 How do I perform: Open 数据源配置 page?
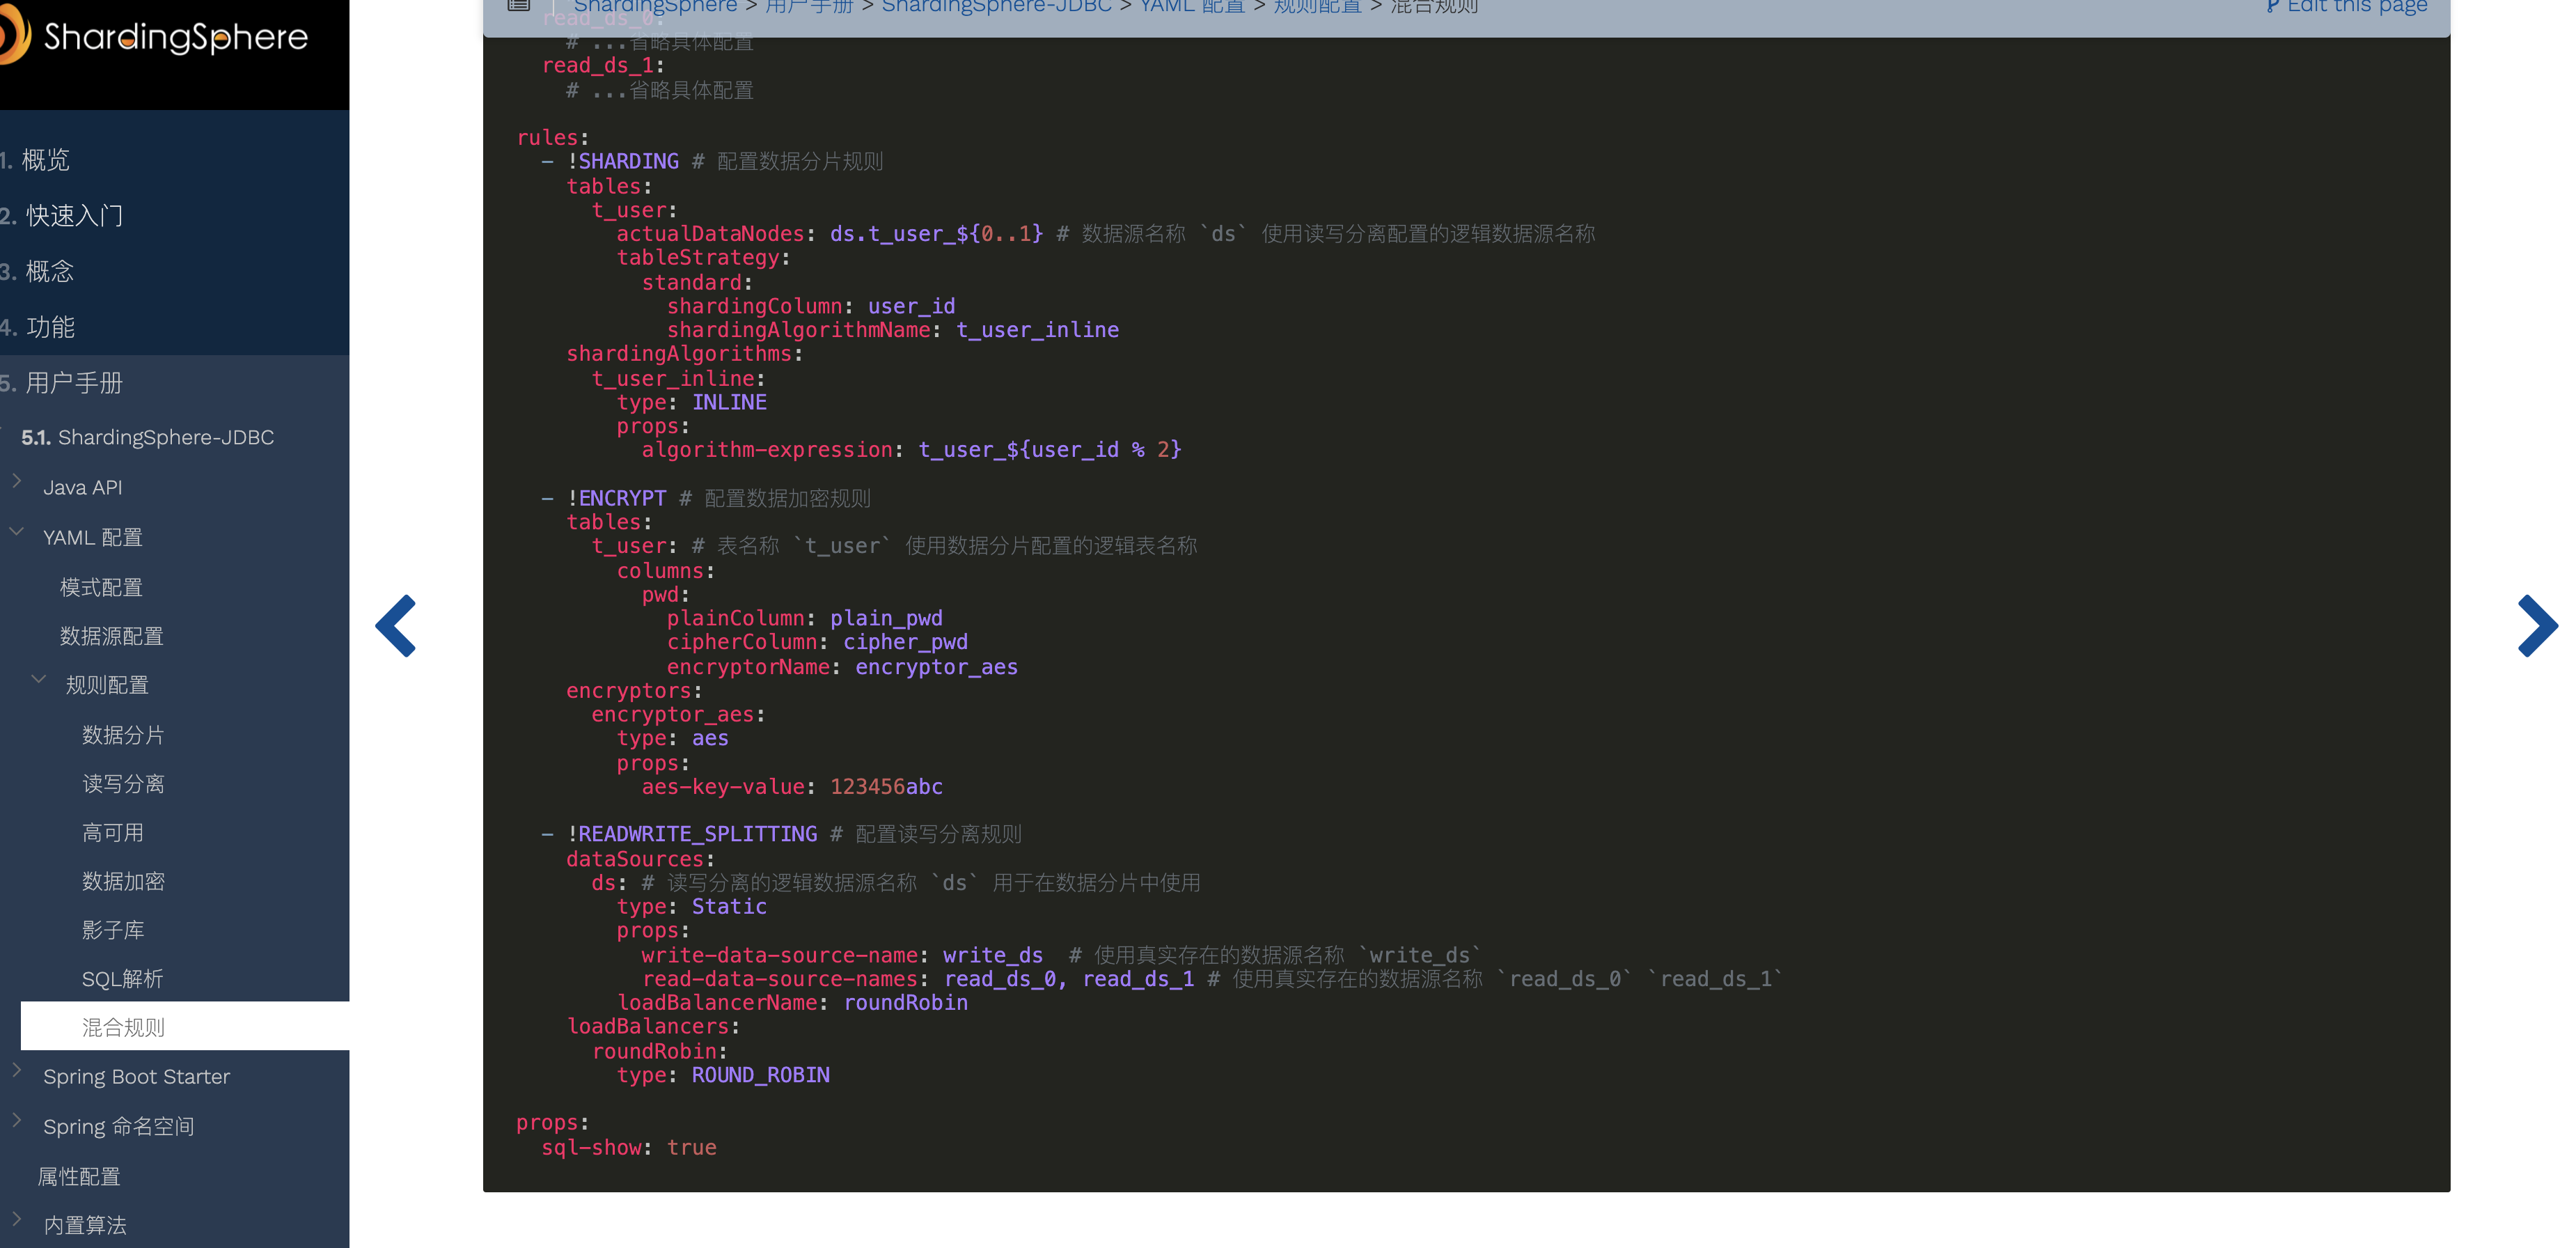coord(112,637)
